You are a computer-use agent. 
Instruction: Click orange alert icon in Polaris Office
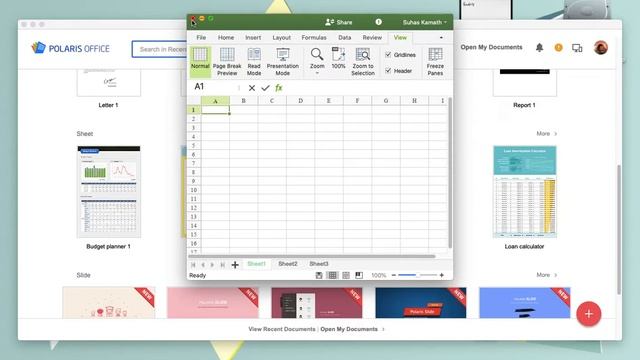[558, 48]
